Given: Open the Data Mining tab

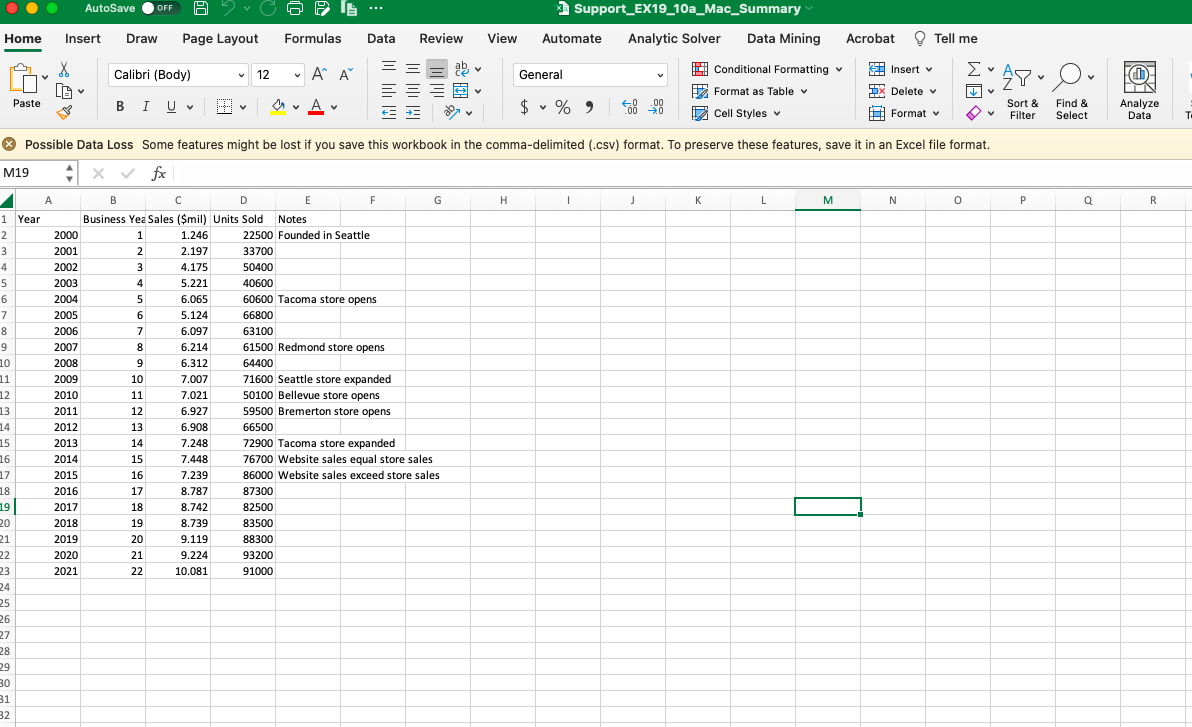Looking at the screenshot, I should [x=783, y=38].
